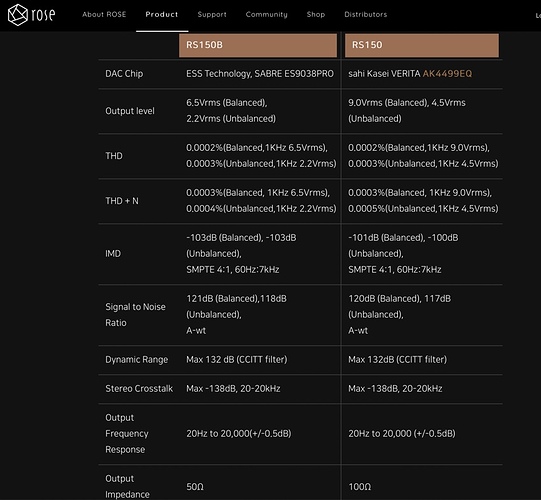
Task: Click the DAC Chip row label
Action: (124, 73)
